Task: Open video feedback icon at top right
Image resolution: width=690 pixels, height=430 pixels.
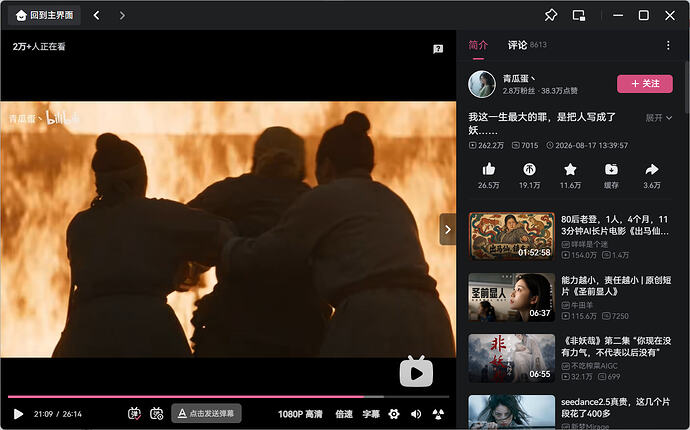Action: point(438,49)
